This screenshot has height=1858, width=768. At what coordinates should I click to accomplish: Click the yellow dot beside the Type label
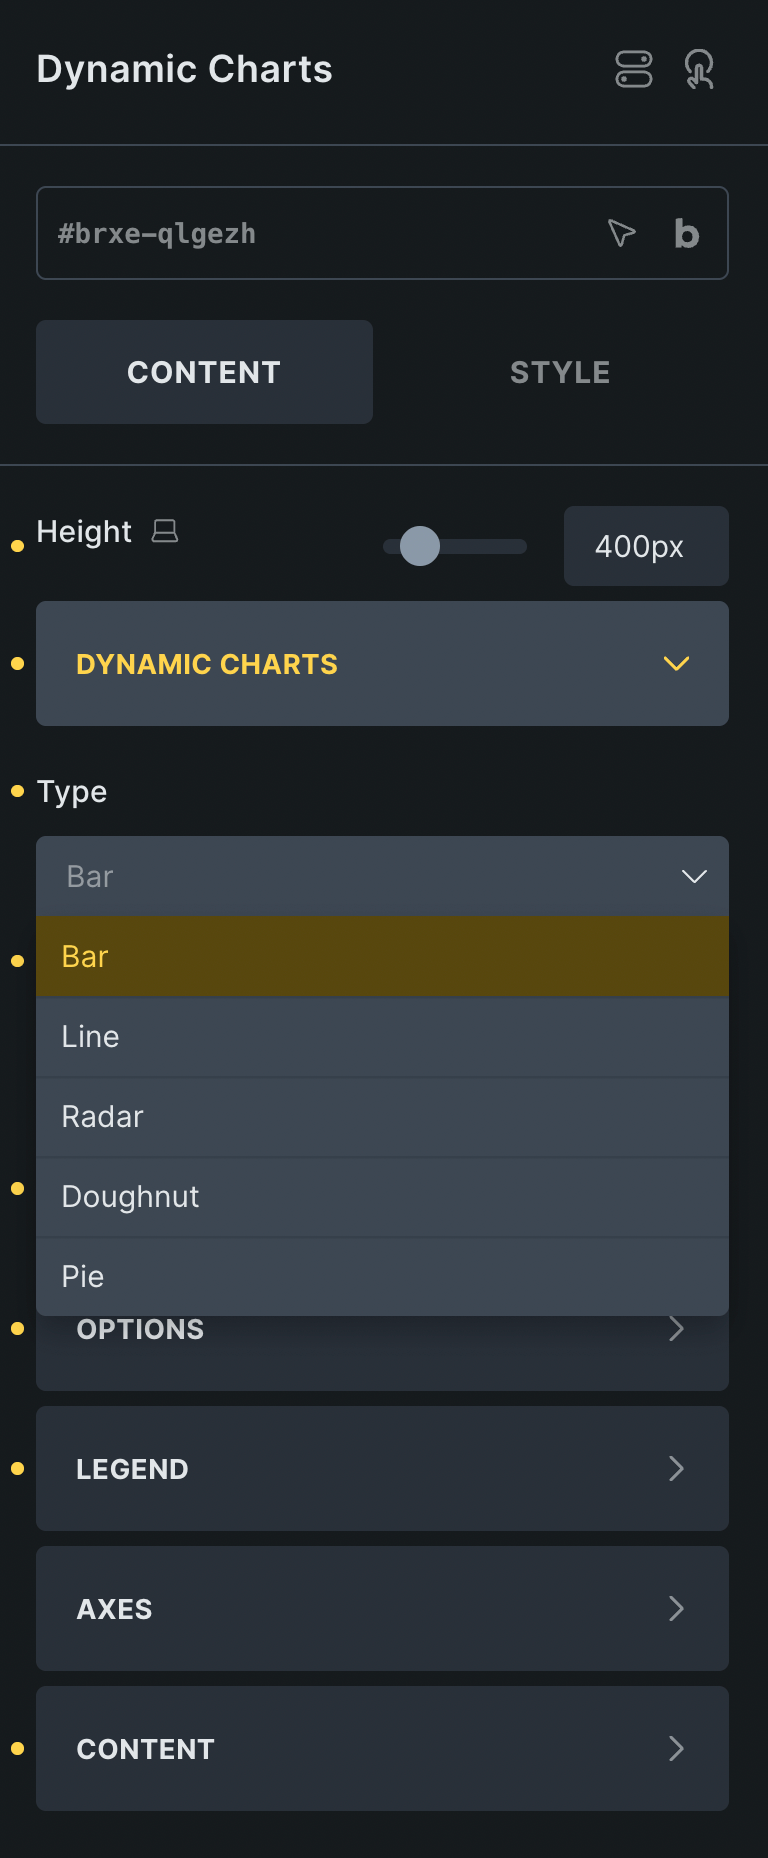16,791
